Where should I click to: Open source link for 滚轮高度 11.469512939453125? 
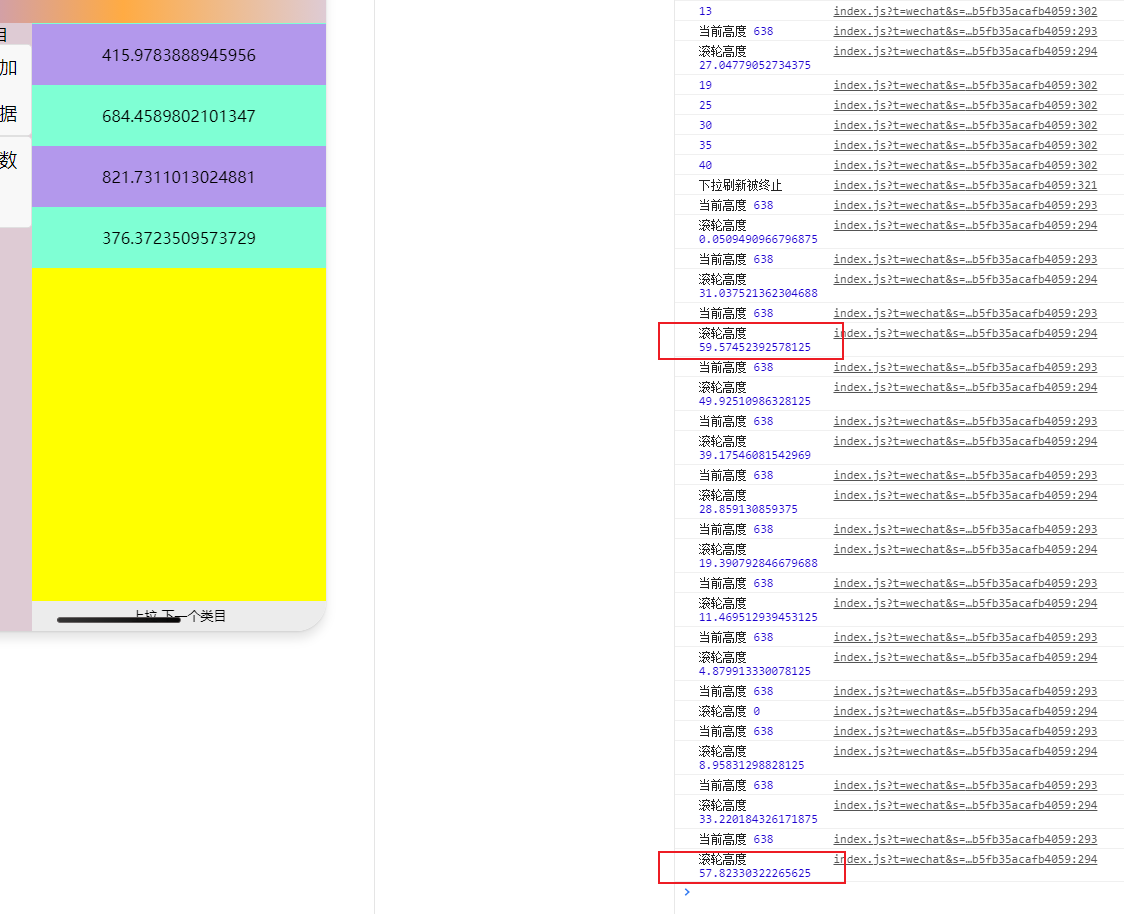click(x=965, y=604)
